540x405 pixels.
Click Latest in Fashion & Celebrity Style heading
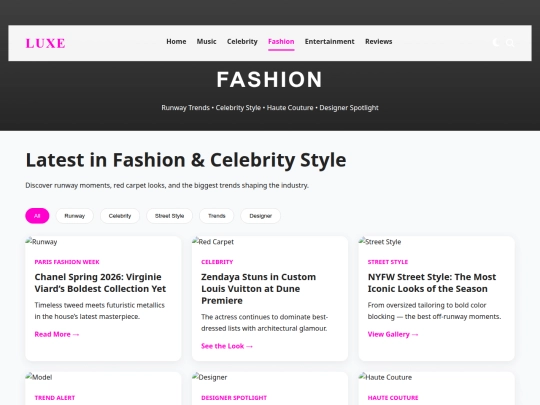[x=186, y=160]
